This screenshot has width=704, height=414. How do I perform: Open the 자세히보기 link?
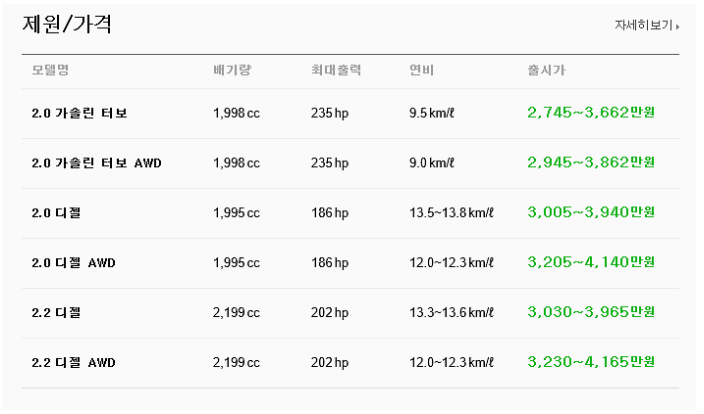[647, 25]
